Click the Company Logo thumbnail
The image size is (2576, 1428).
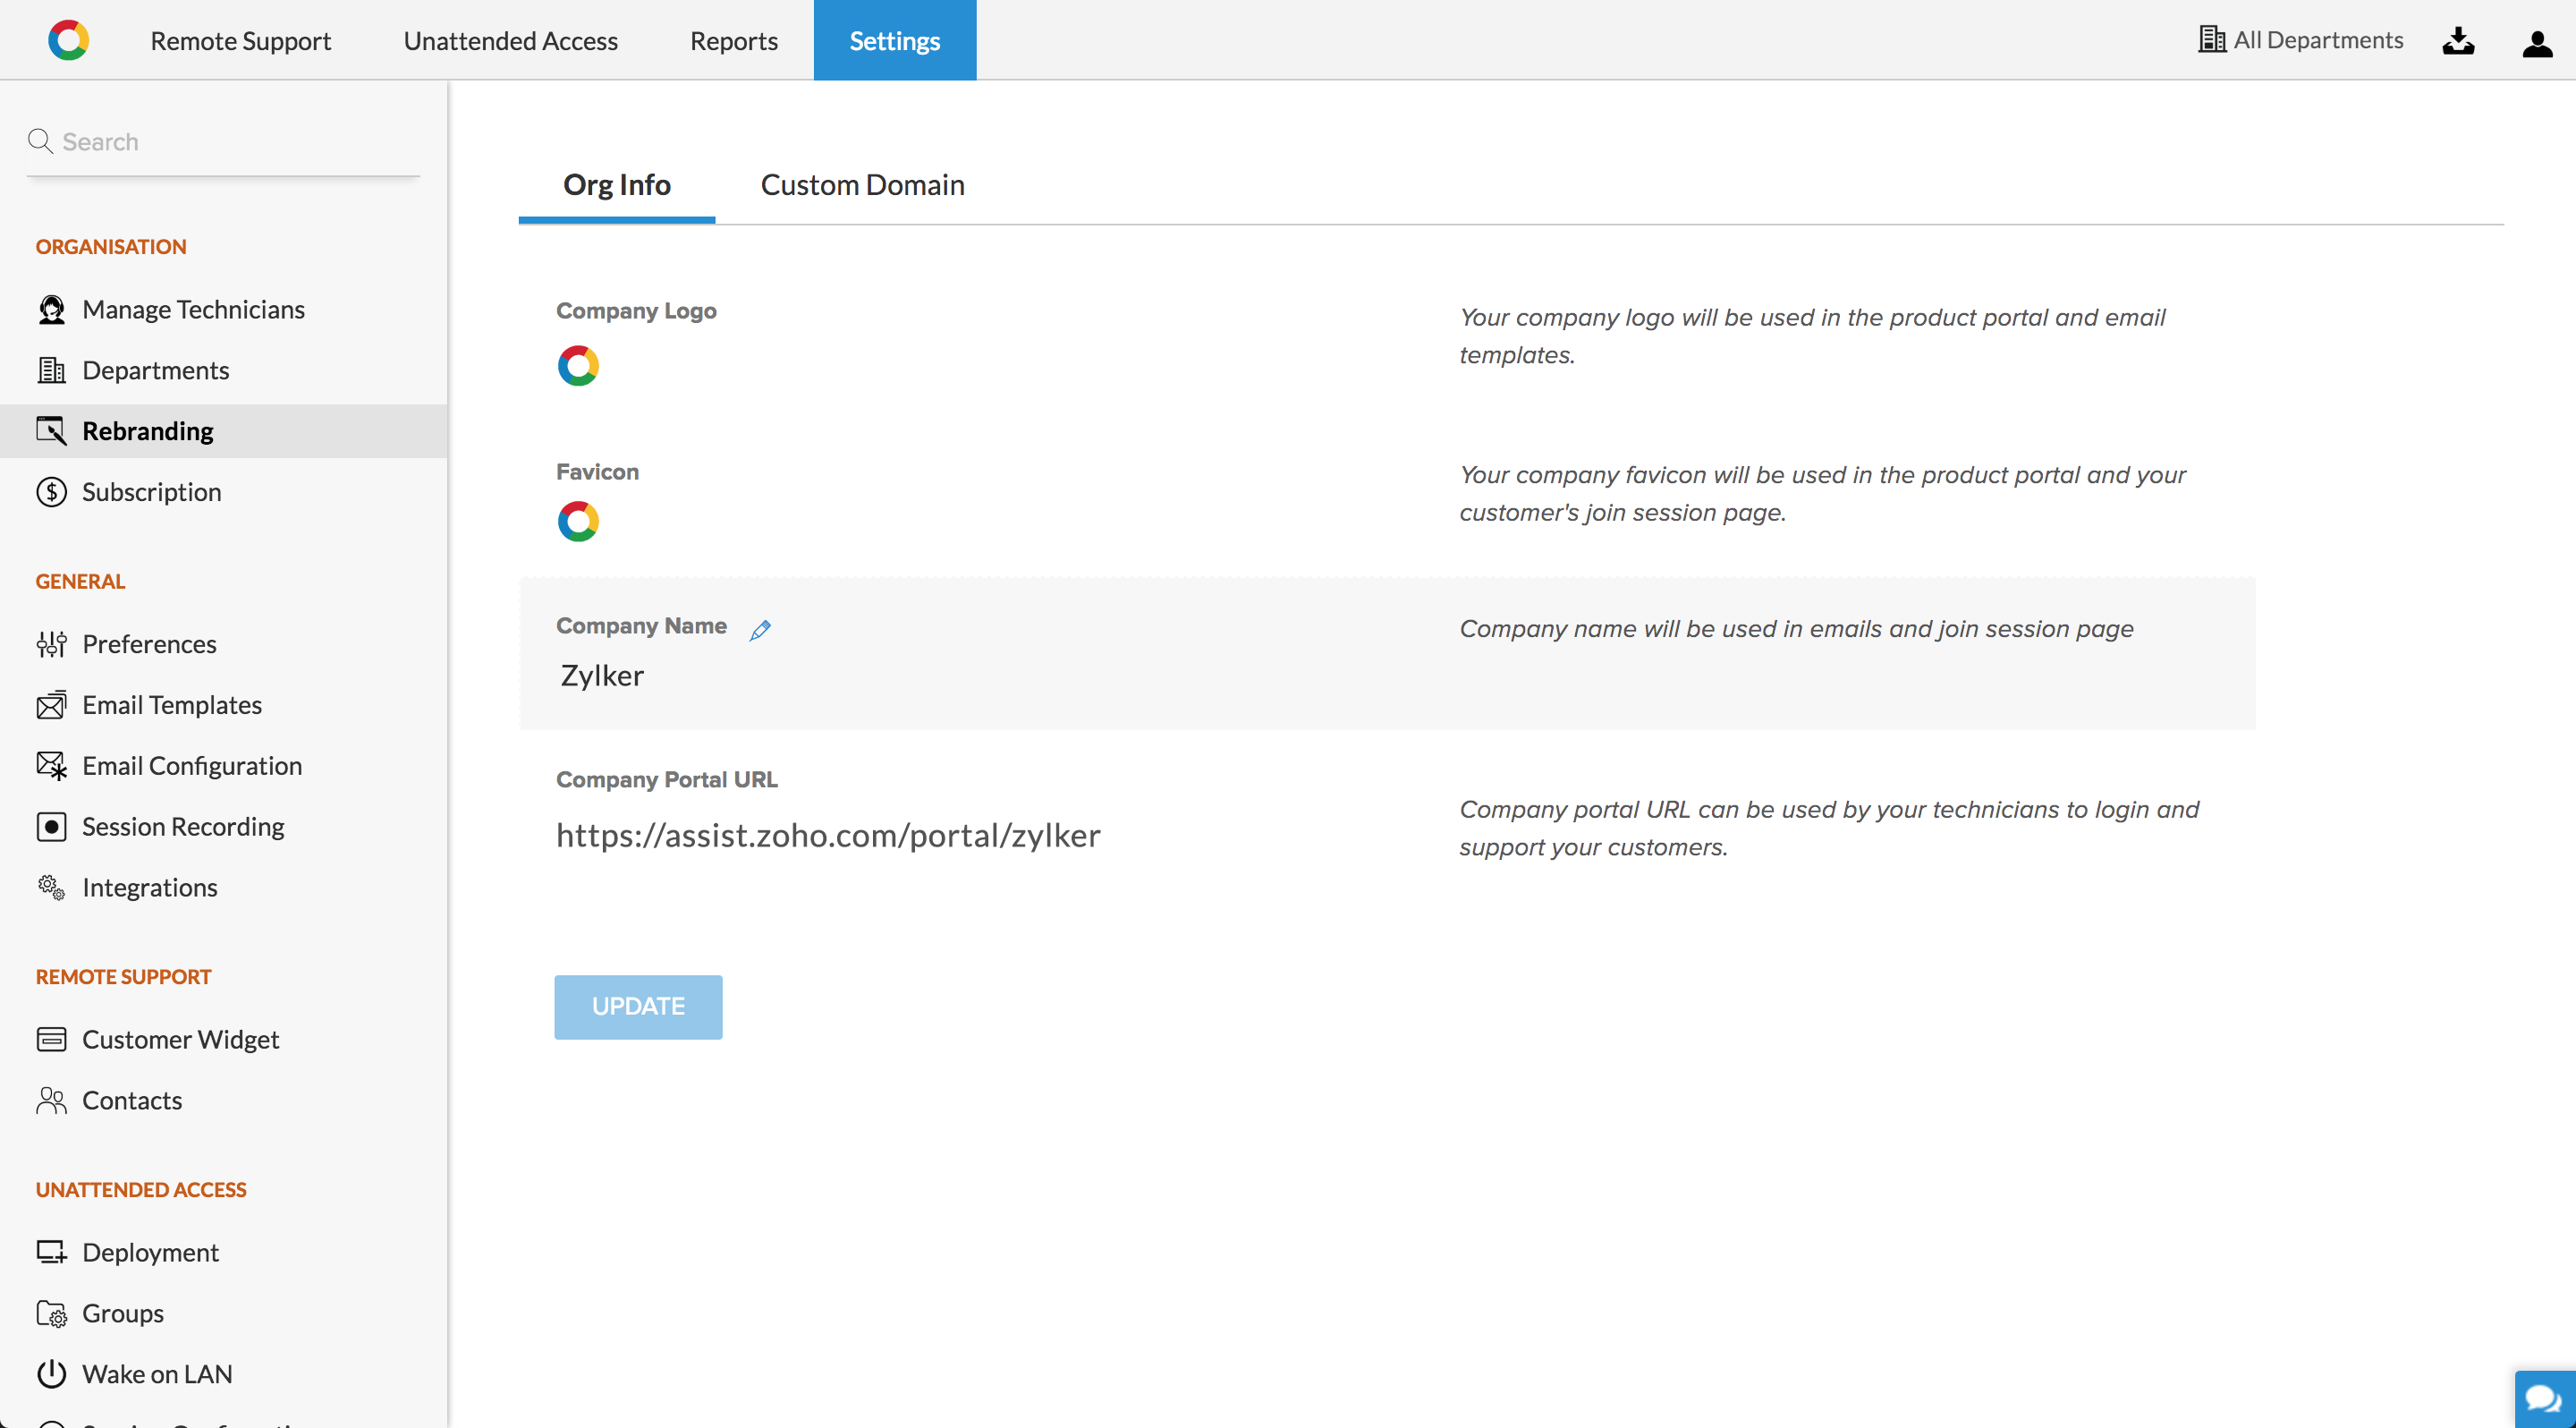578,366
